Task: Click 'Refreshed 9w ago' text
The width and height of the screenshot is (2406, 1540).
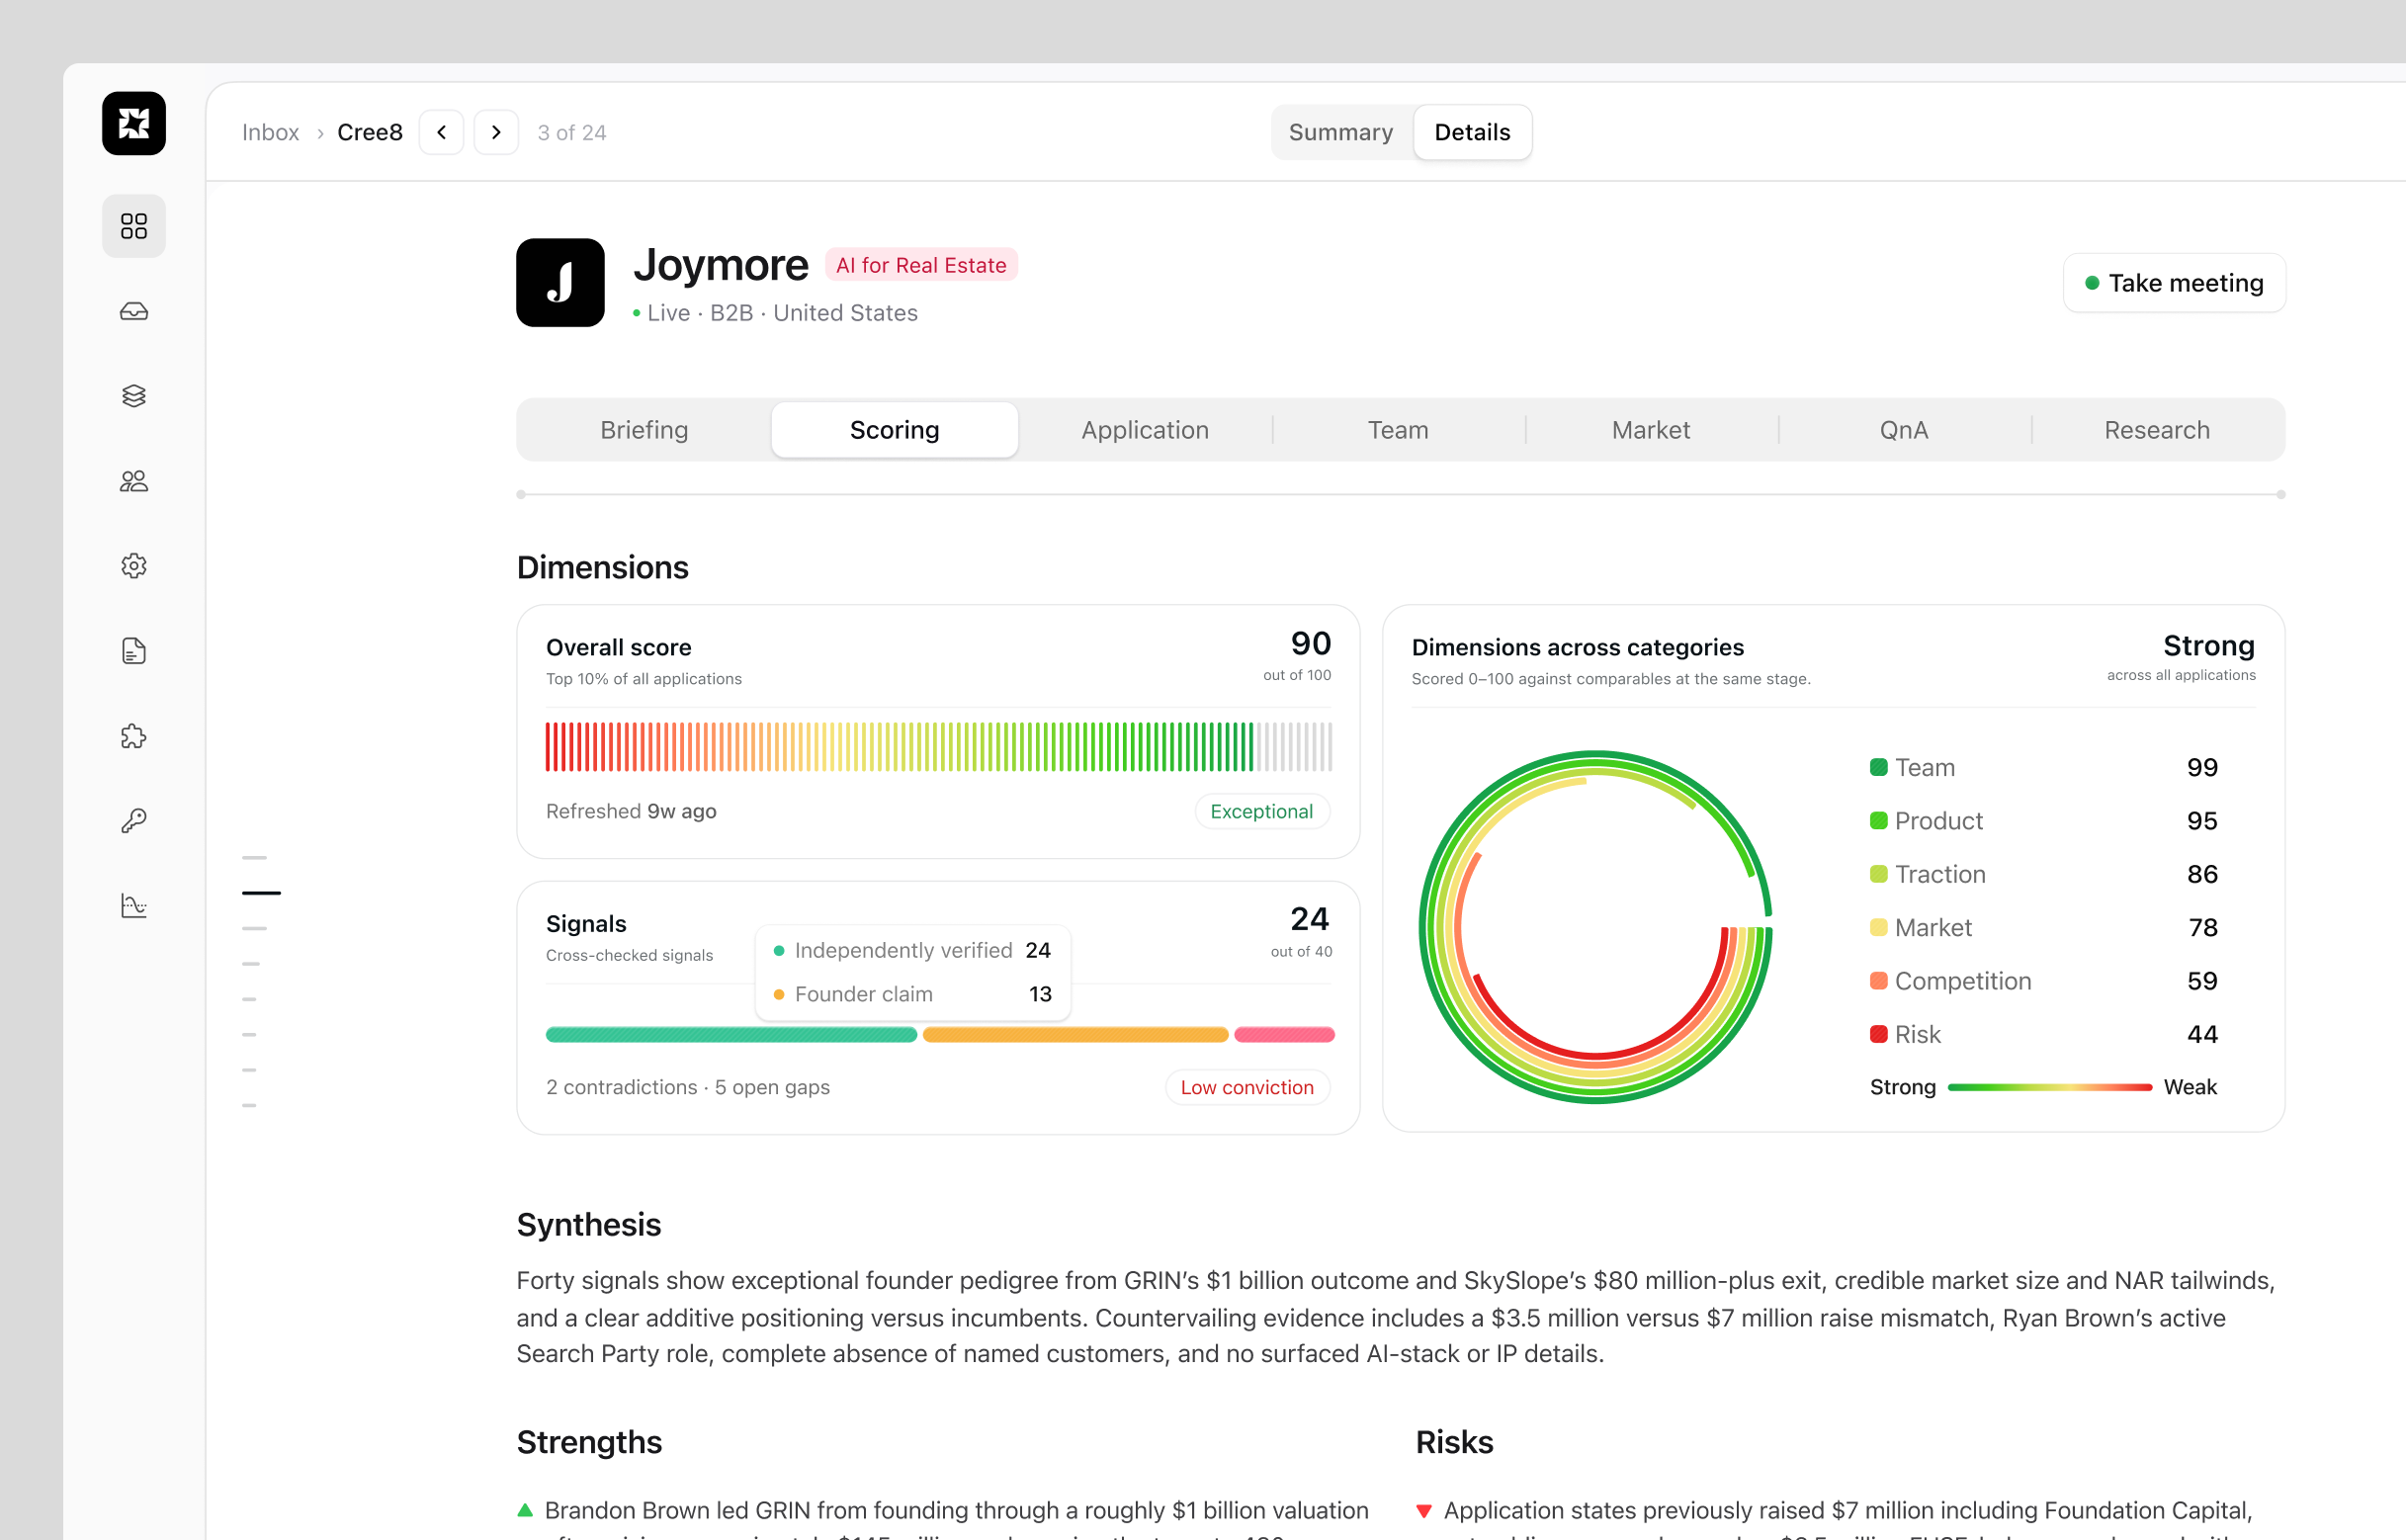Action: click(631, 811)
